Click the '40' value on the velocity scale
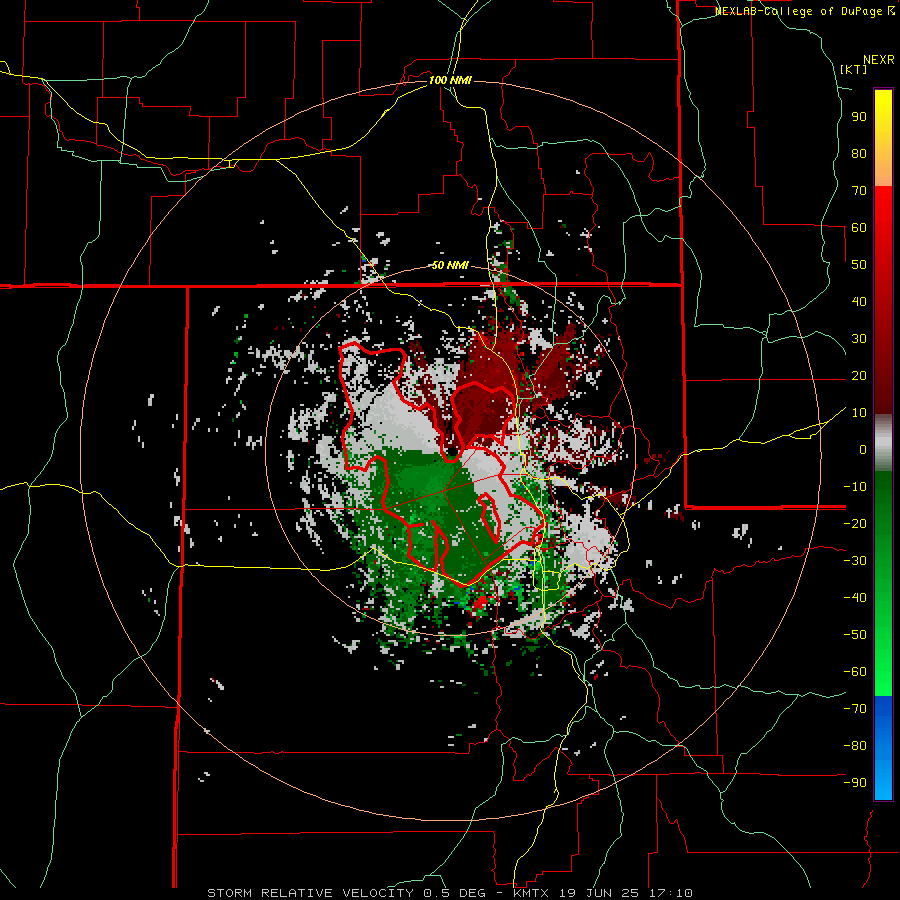Viewport: 900px width, 900px height. [x=859, y=302]
